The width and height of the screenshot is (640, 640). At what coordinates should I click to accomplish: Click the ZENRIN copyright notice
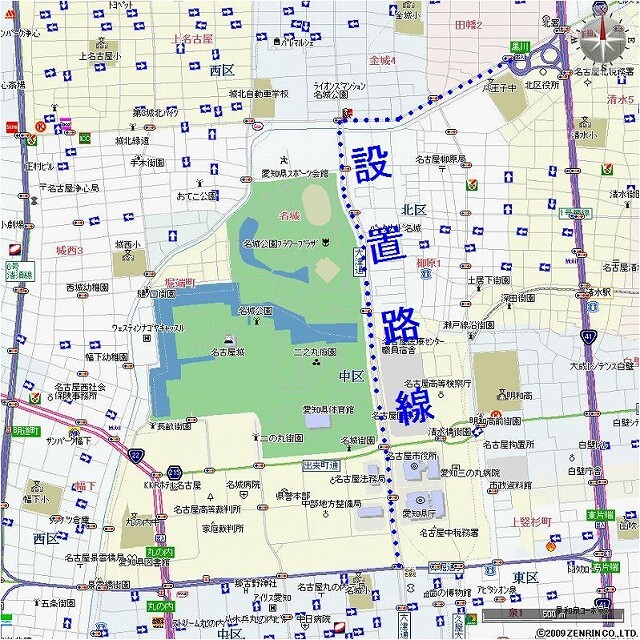click(585, 633)
